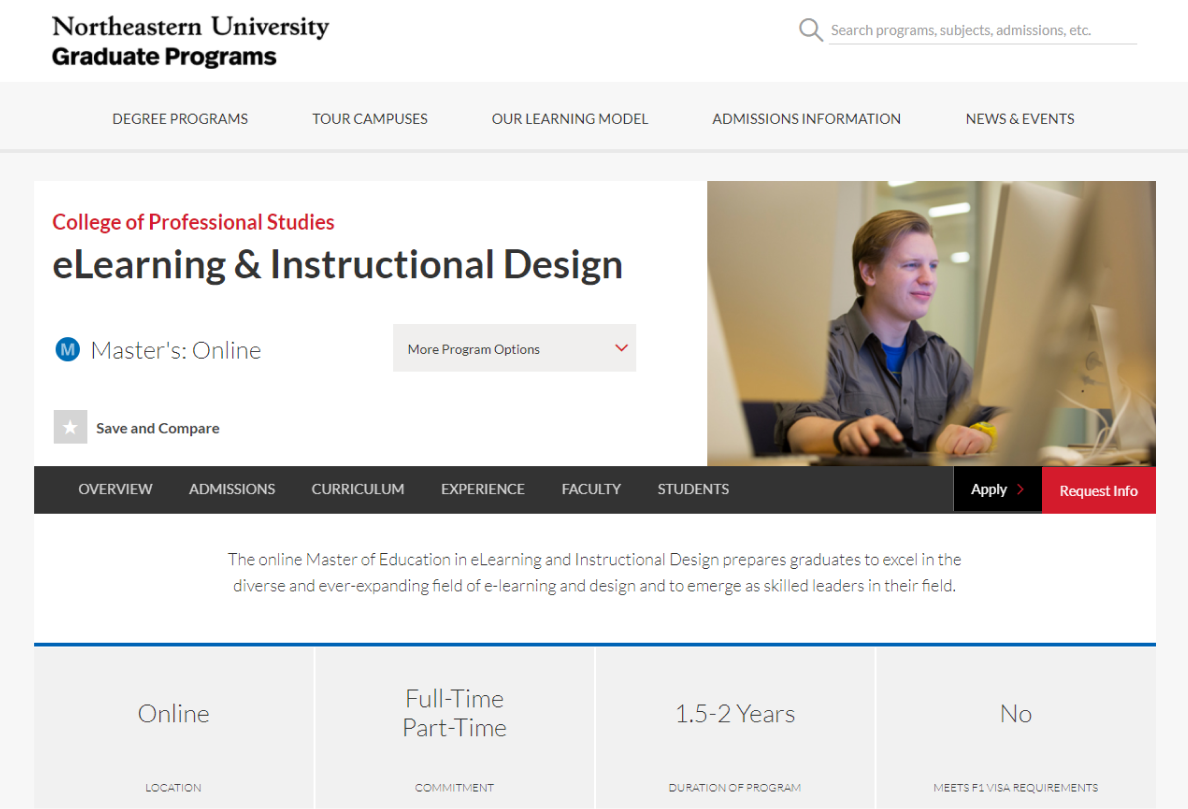
Task: Click the student at computer photo
Action: pos(931,323)
